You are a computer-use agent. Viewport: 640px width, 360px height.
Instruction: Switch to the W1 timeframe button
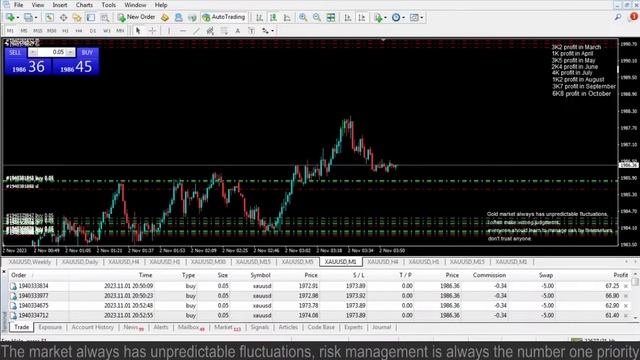tap(107, 31)
